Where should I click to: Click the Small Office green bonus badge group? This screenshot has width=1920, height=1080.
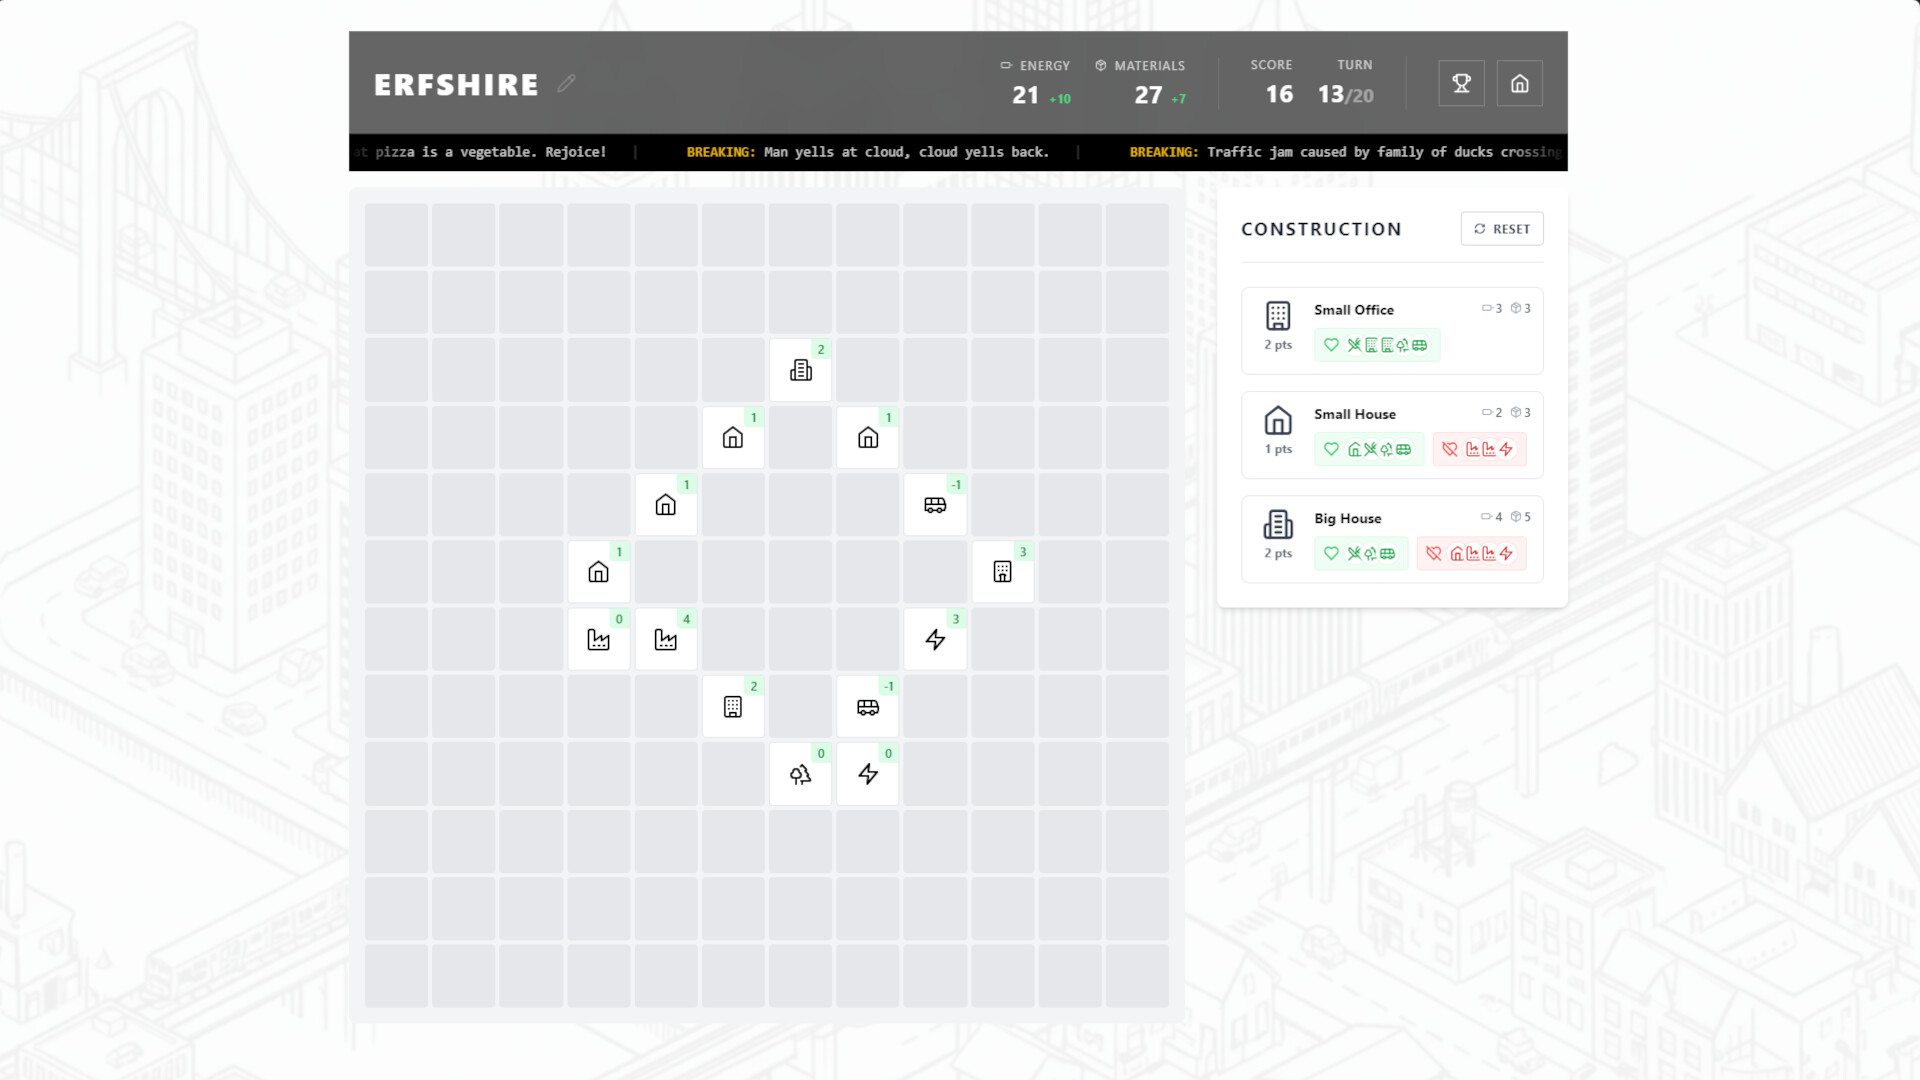(x=1377, y=344)
